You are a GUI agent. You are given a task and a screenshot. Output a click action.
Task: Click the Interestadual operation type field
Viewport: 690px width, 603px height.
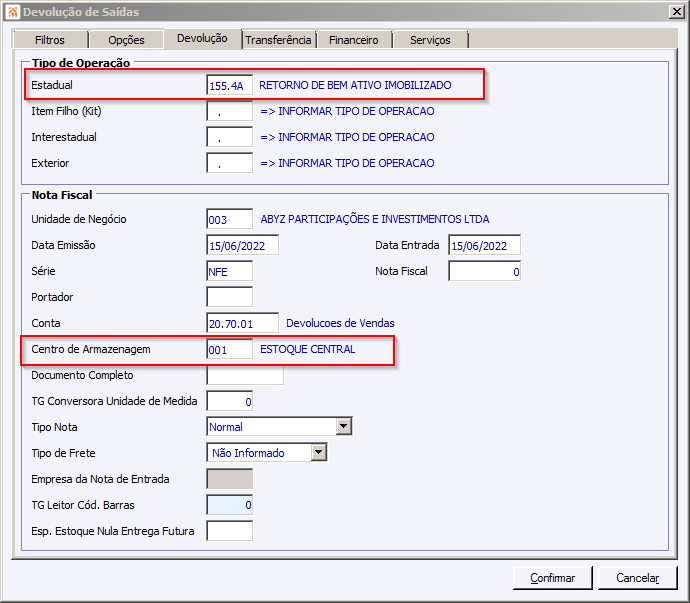pyautogui.click(x=230, y=137)
